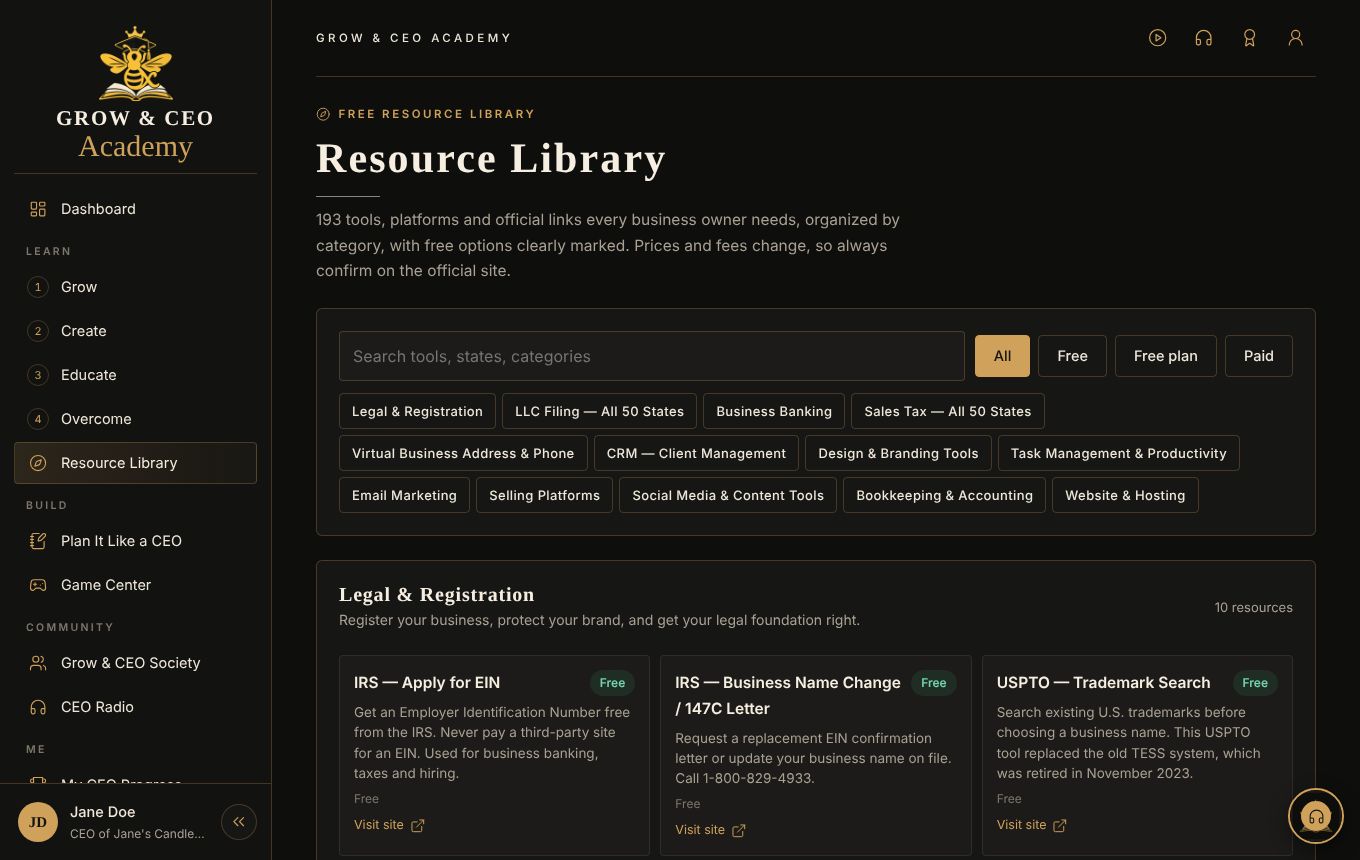The image size is (1360, 860).
Task: Visit site for USPTO Trademark Search
Action: [x=1032, y=825]
